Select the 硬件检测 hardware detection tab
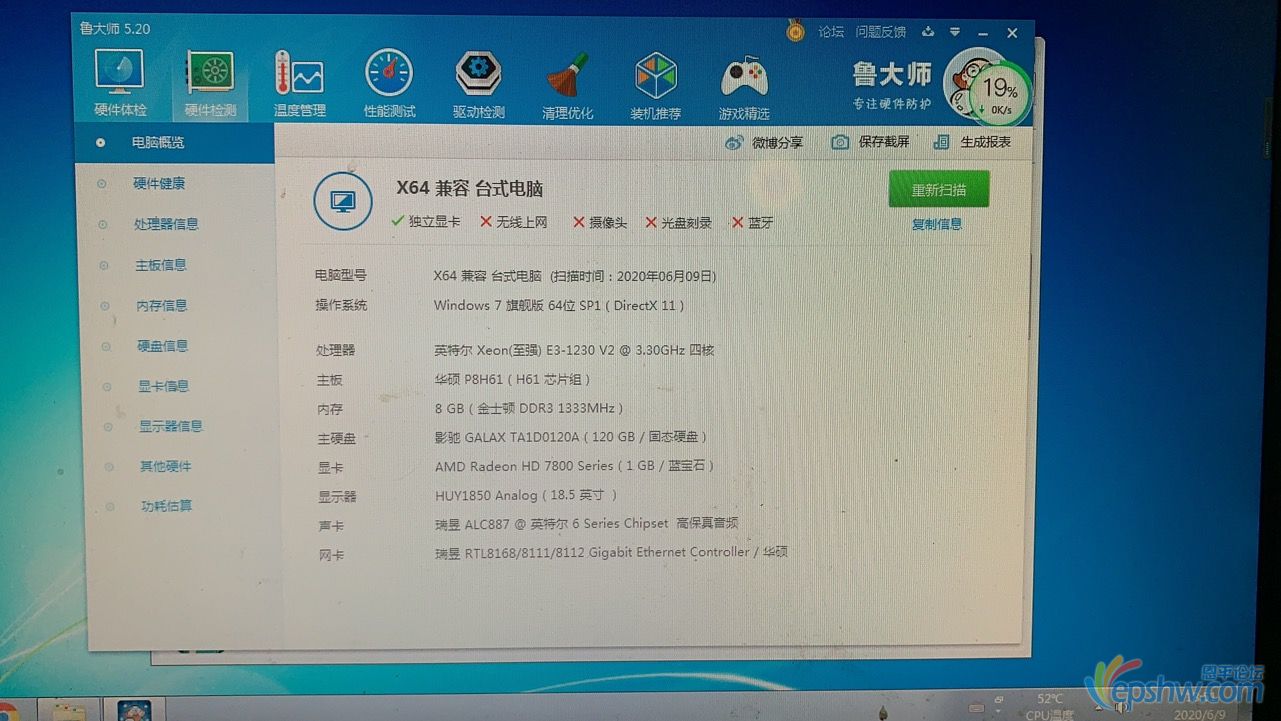1281x721 pixels. pyautogui.click(x=210, y=84)
